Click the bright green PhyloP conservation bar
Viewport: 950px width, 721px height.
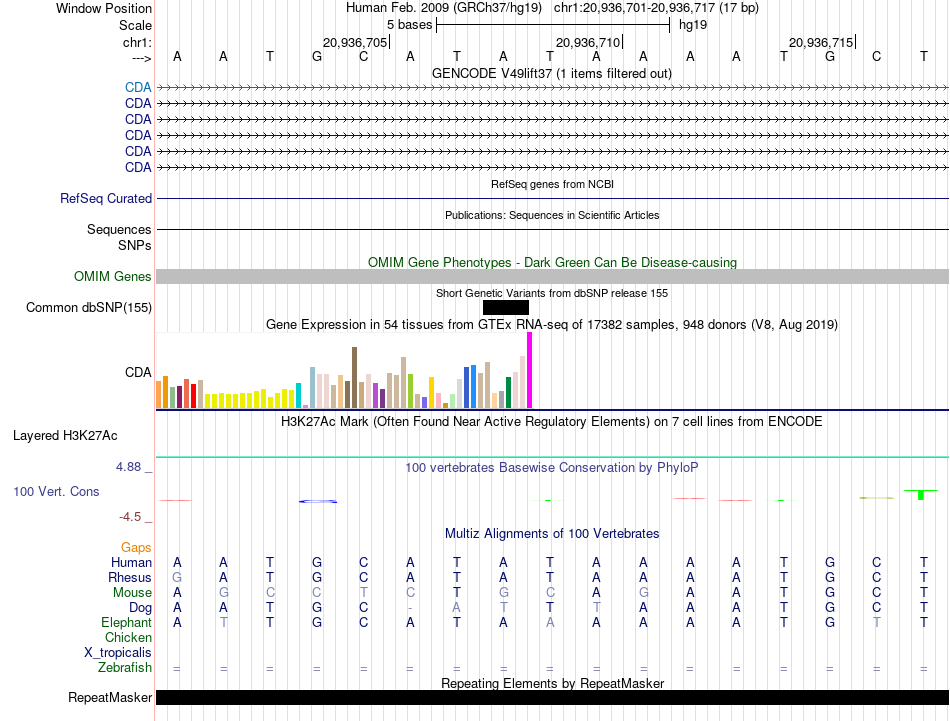coord(921,495)
